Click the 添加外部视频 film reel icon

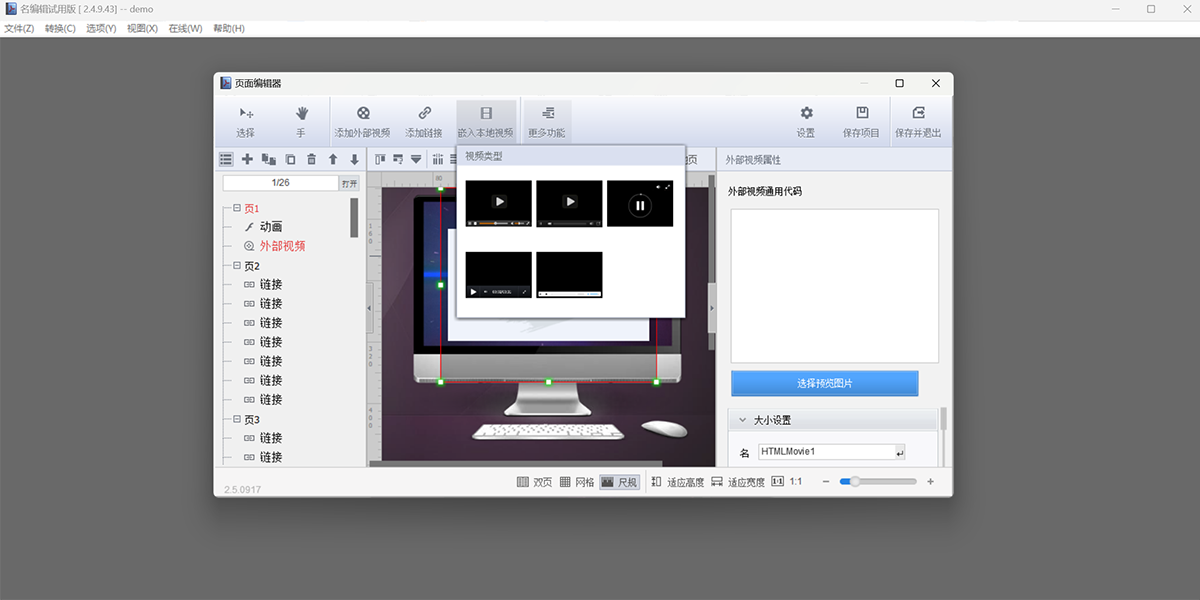point(363,114)
